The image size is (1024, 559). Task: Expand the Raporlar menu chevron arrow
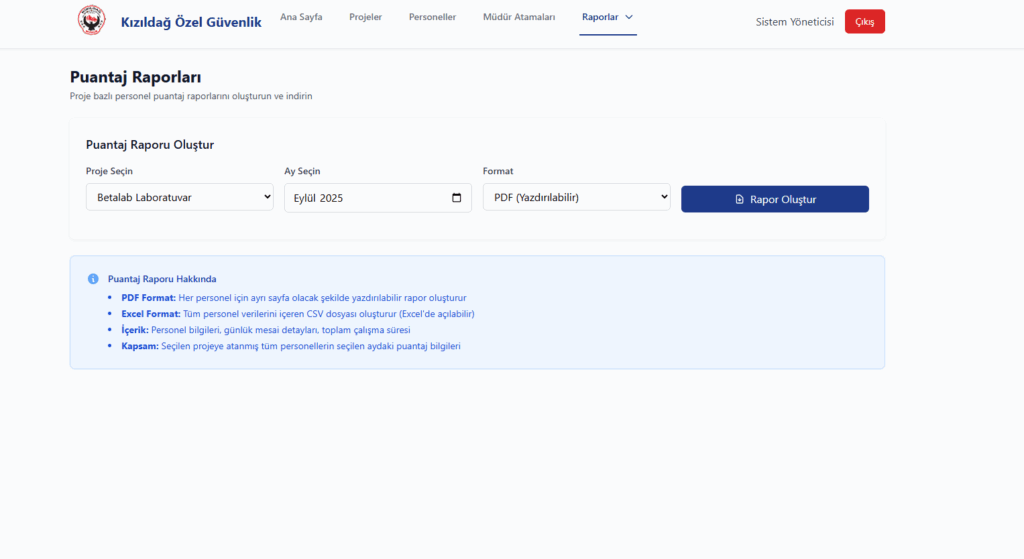pos(629,17)
